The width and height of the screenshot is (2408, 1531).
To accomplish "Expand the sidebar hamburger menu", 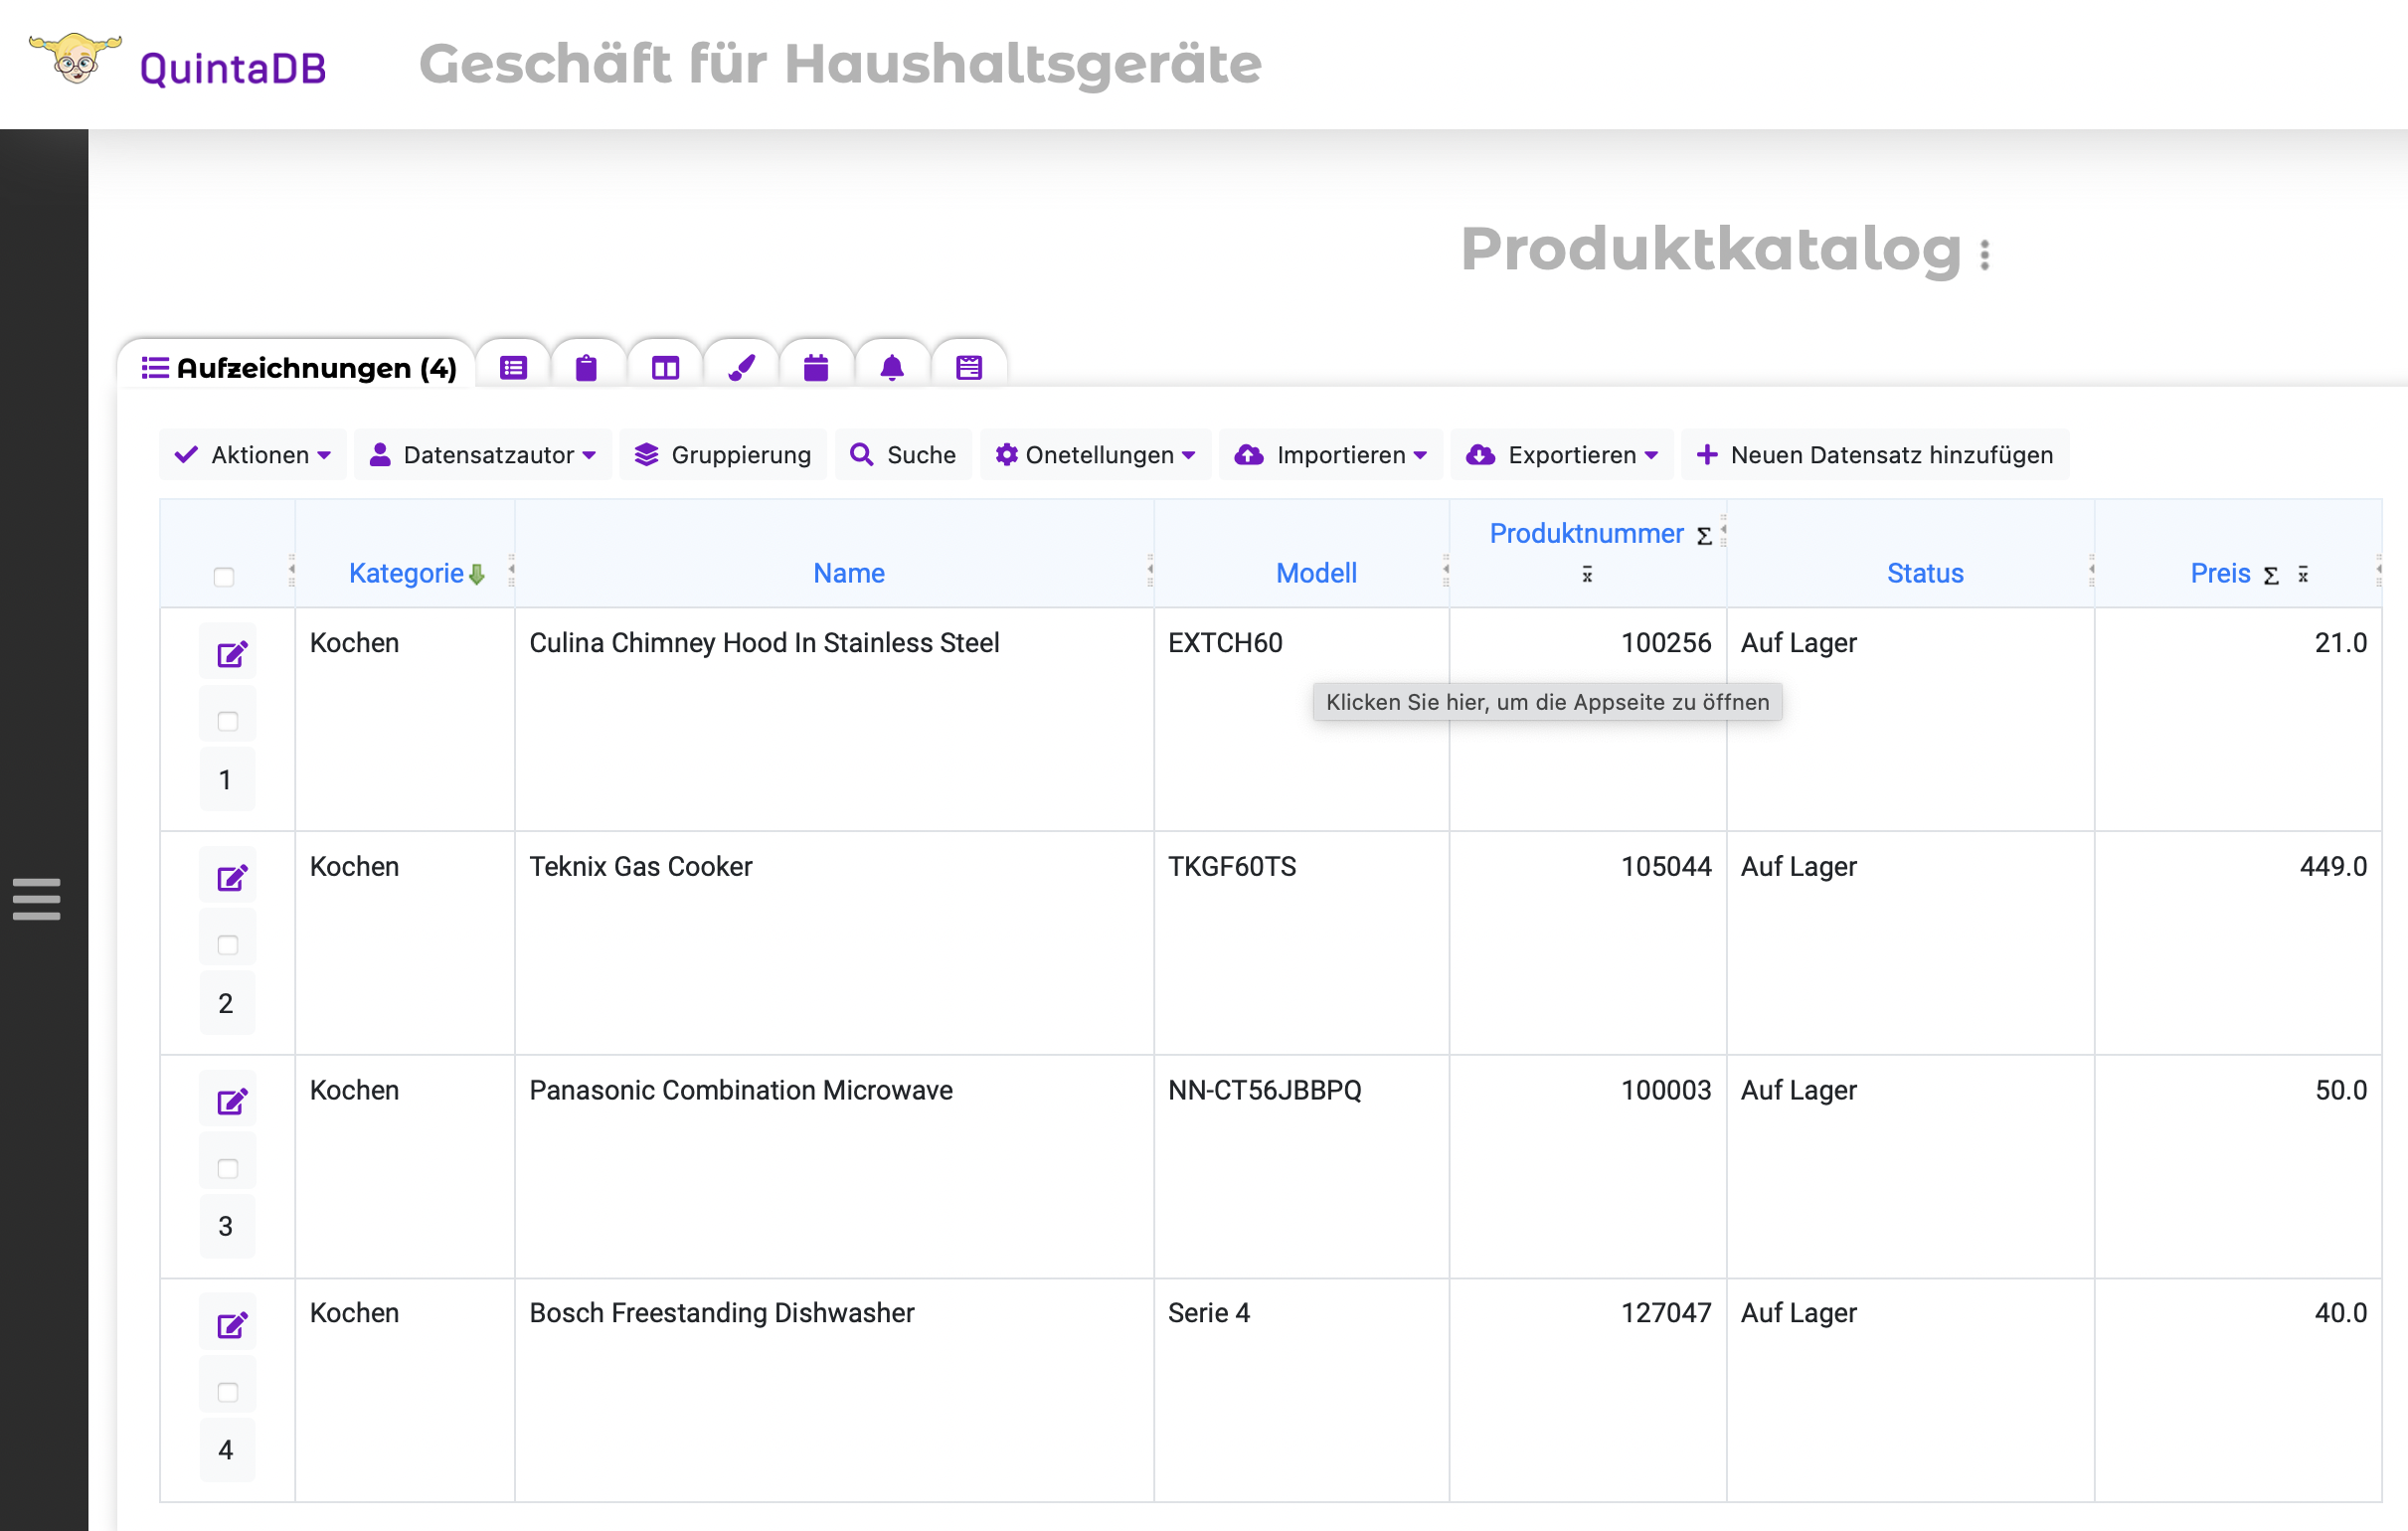I will [37, 898].
